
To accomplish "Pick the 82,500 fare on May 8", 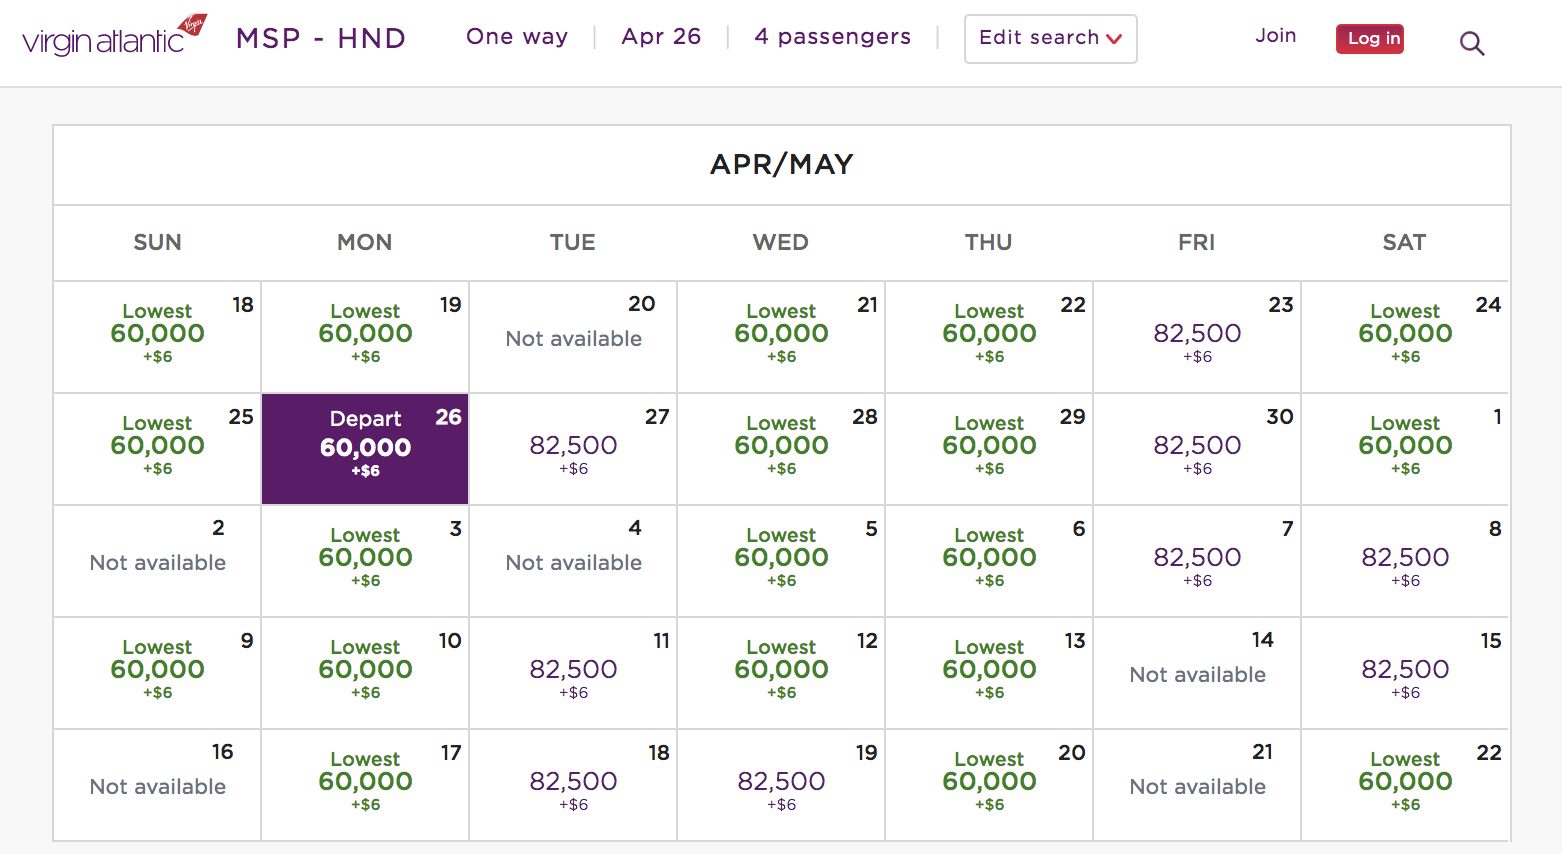I will [x=1404, y=560].
